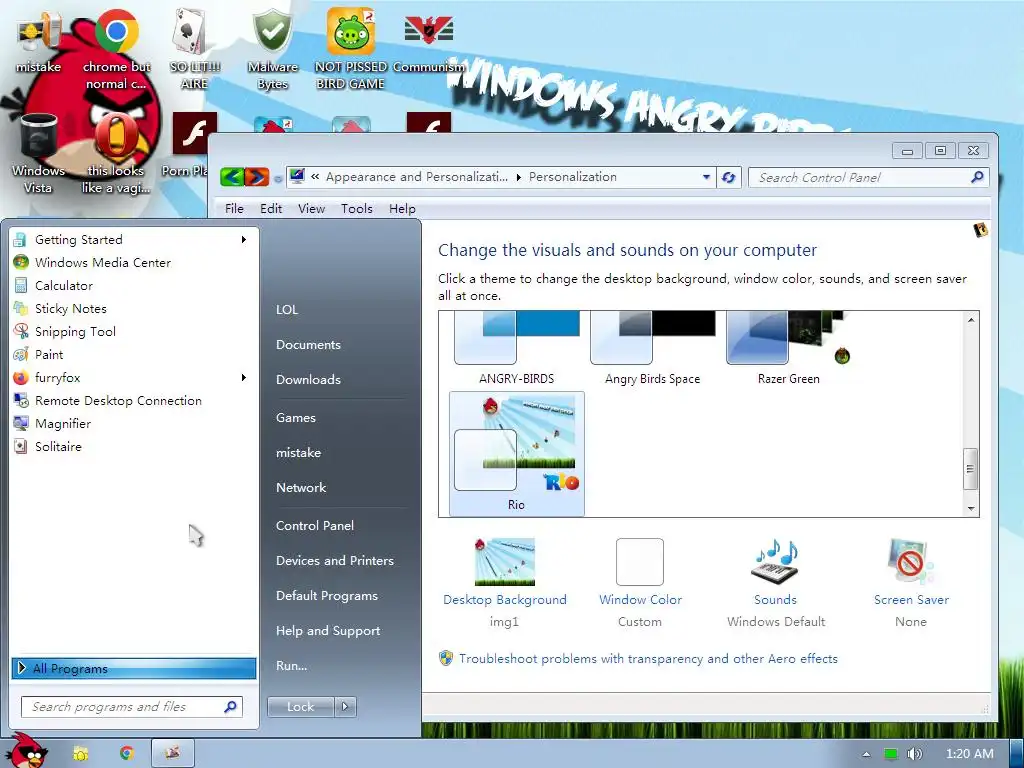The width and height of the screenshot is (1024, 768).
Task: Open Help and Support
Action: click(x=328, y=631)
